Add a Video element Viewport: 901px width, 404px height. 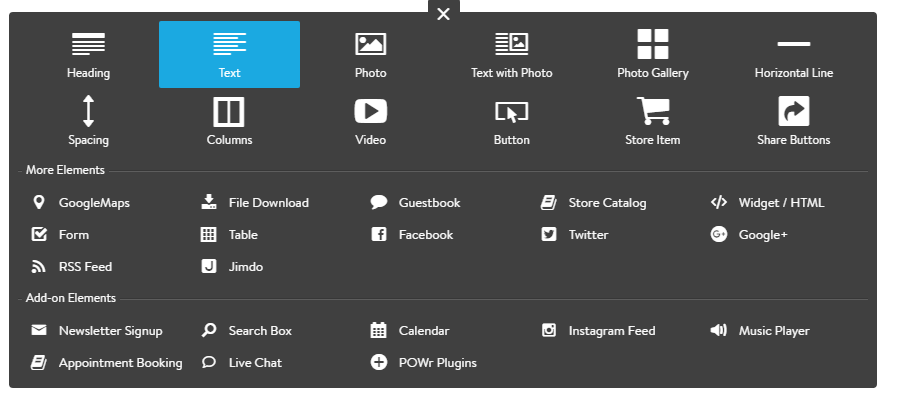tap(371, 121)
